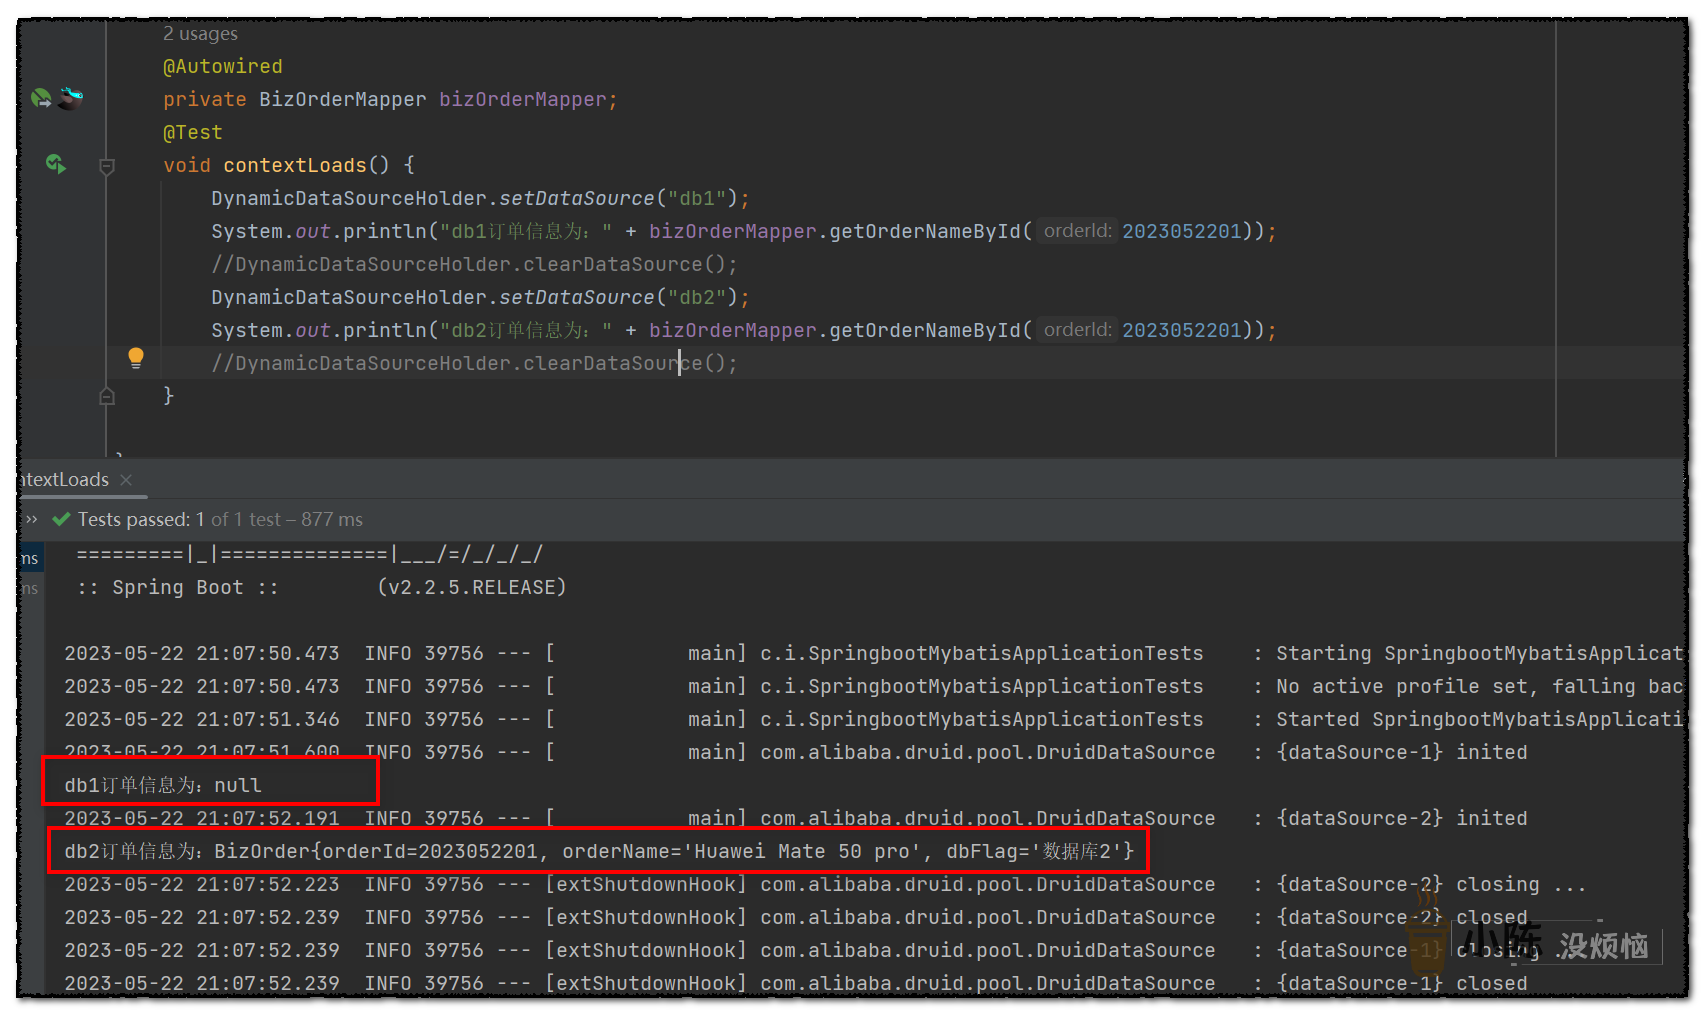Image resolution: width=1706 pixels, height=1015 pixels.
Task: Close the contextLoads run tab
Action: 126,480
